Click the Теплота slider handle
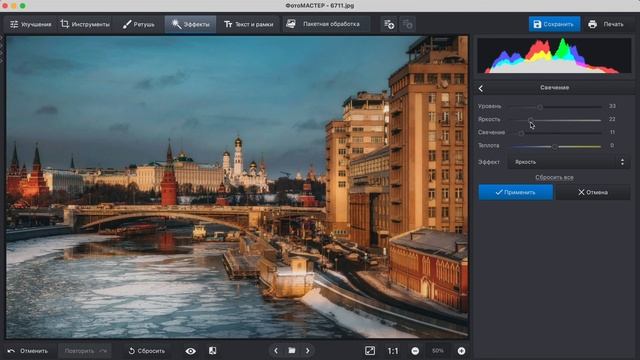This screenshot has width=640, height=360. point(554,146)
